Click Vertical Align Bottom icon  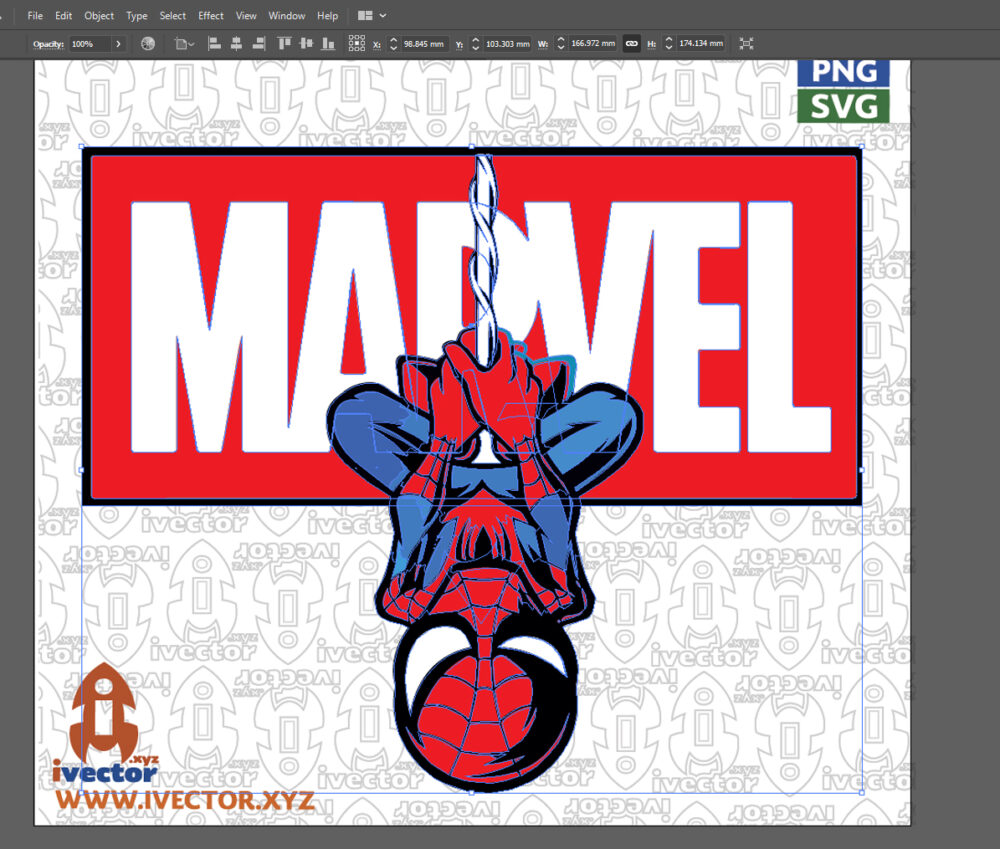point(328,43)
